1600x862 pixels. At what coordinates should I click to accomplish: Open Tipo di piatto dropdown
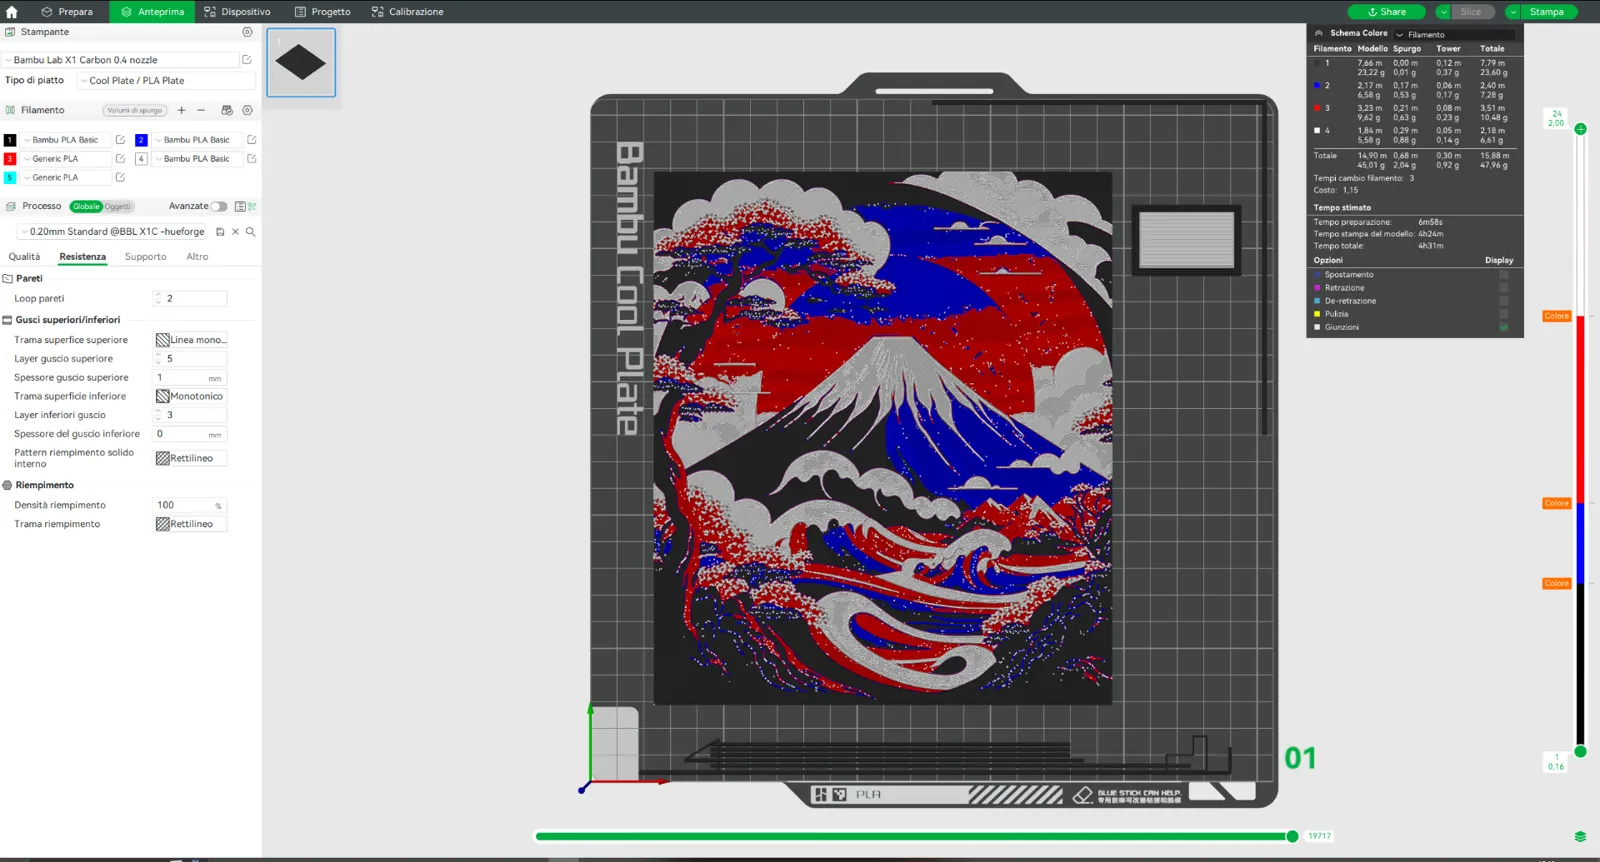[x=166, y=81]
